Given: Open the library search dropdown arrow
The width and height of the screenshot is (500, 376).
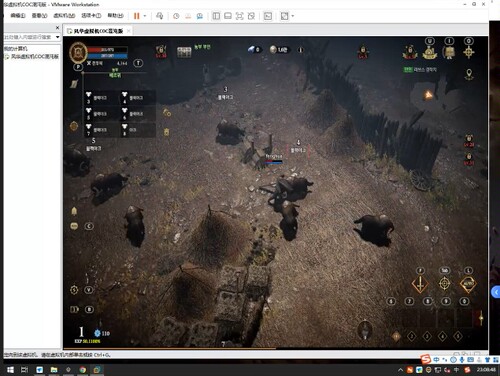Looking at the screenshot, I should point(58,37).
